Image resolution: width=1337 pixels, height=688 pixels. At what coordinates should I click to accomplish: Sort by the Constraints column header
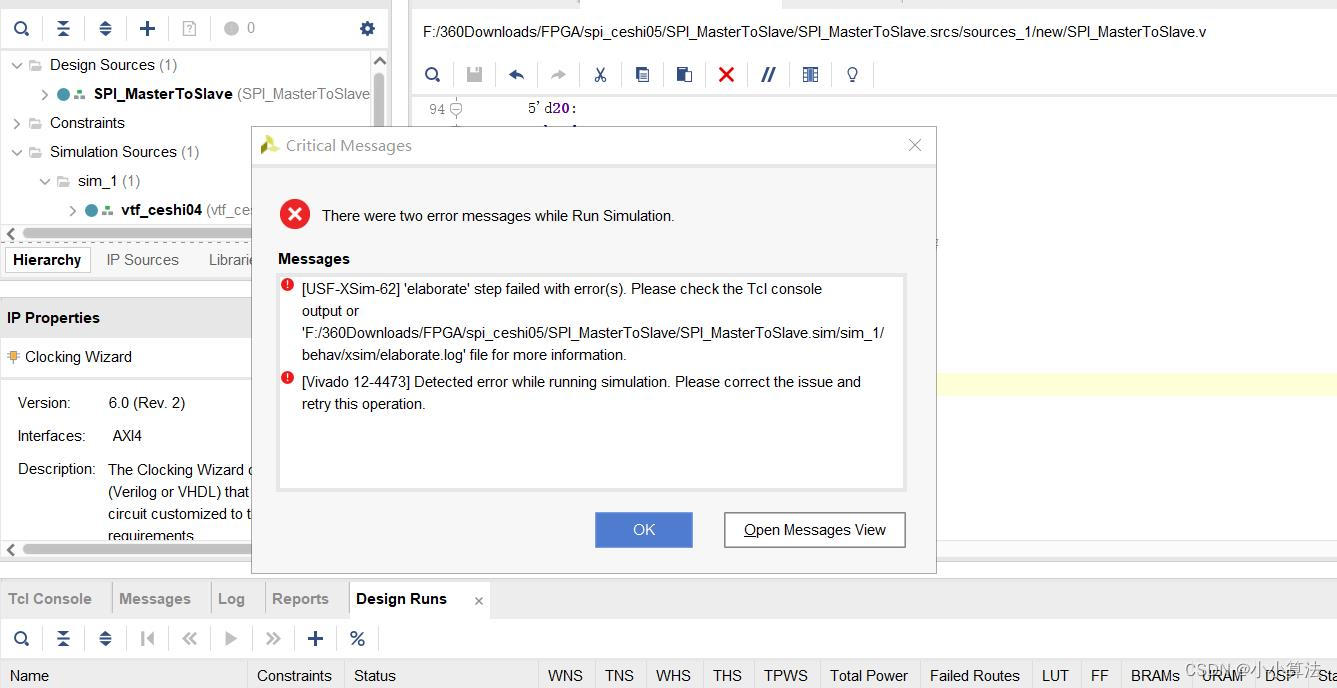294,676
